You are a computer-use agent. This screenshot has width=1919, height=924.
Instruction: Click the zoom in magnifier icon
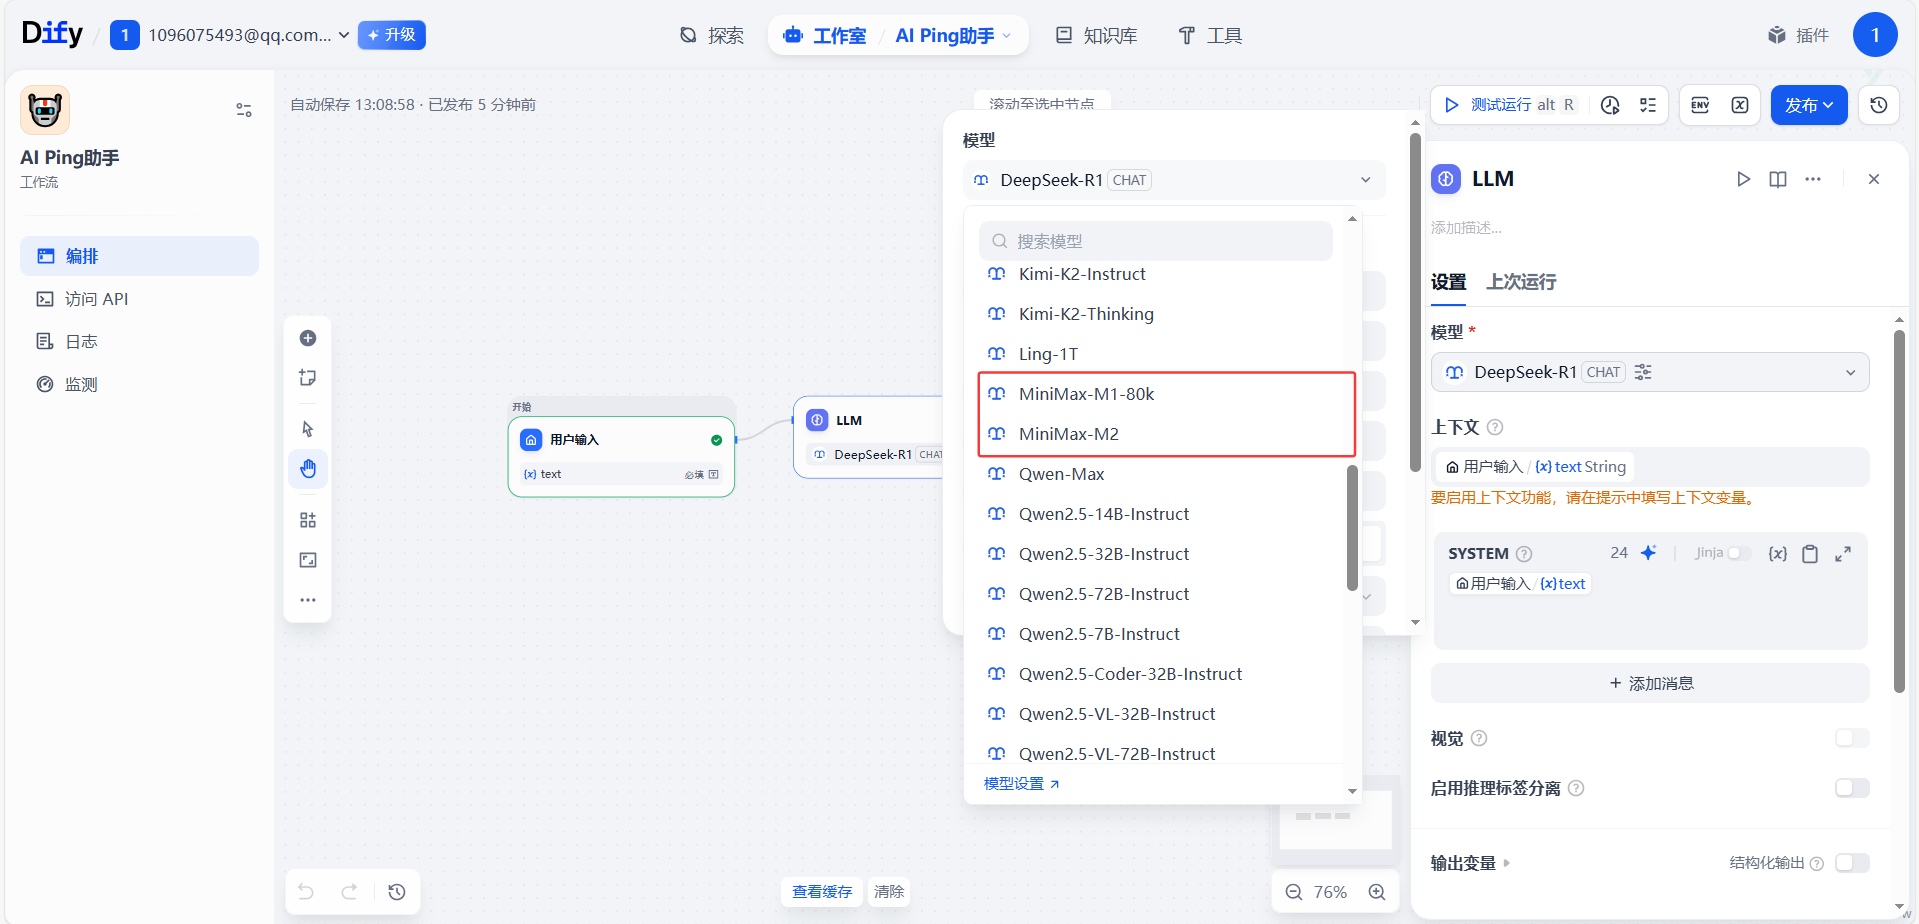1377,892
